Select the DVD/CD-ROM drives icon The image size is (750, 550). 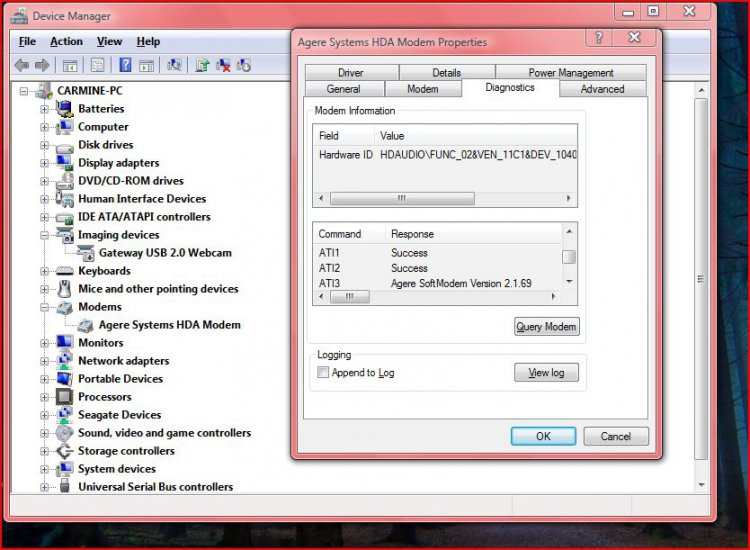coord(64,181)
